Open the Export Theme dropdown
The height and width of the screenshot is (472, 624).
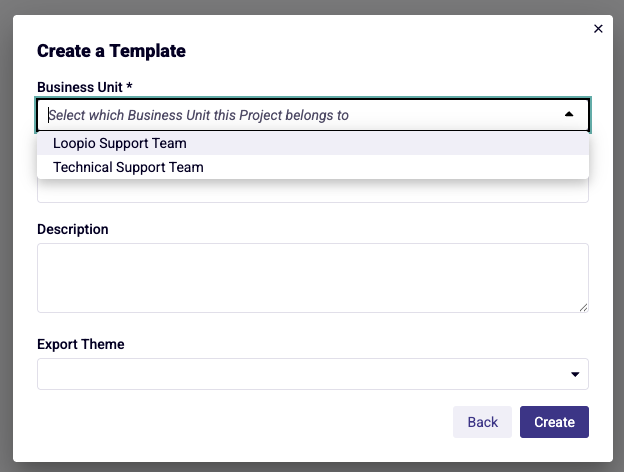pyautogui.click(x=313, y=374)
